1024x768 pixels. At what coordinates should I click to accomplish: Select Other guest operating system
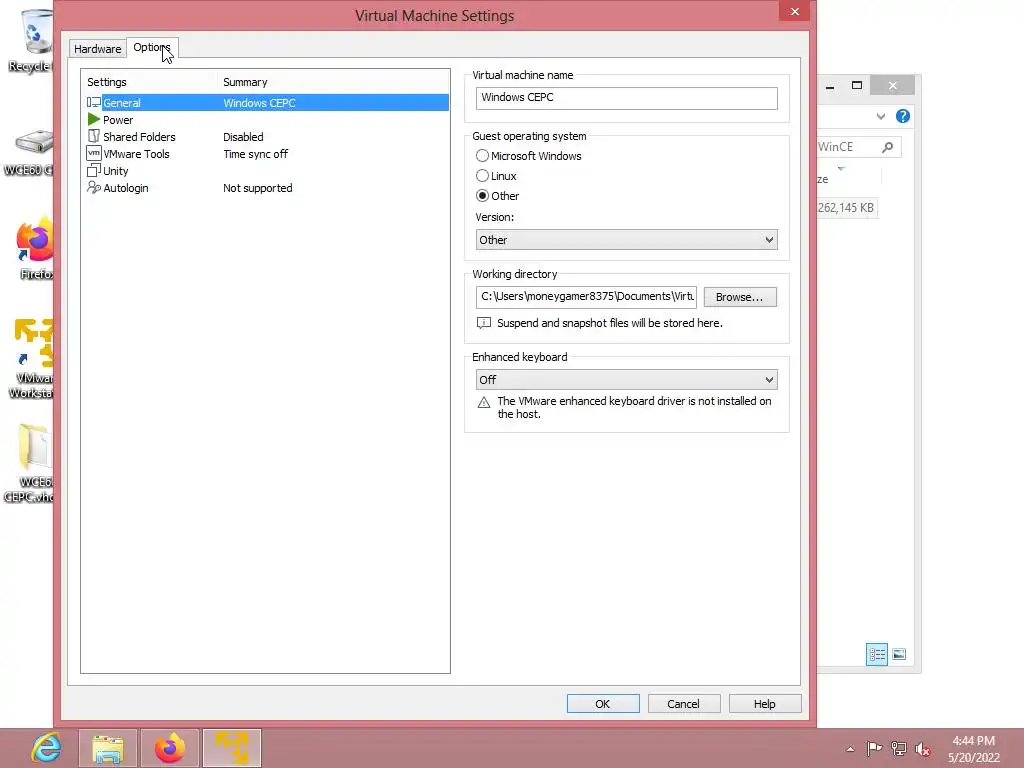[498, 196]
